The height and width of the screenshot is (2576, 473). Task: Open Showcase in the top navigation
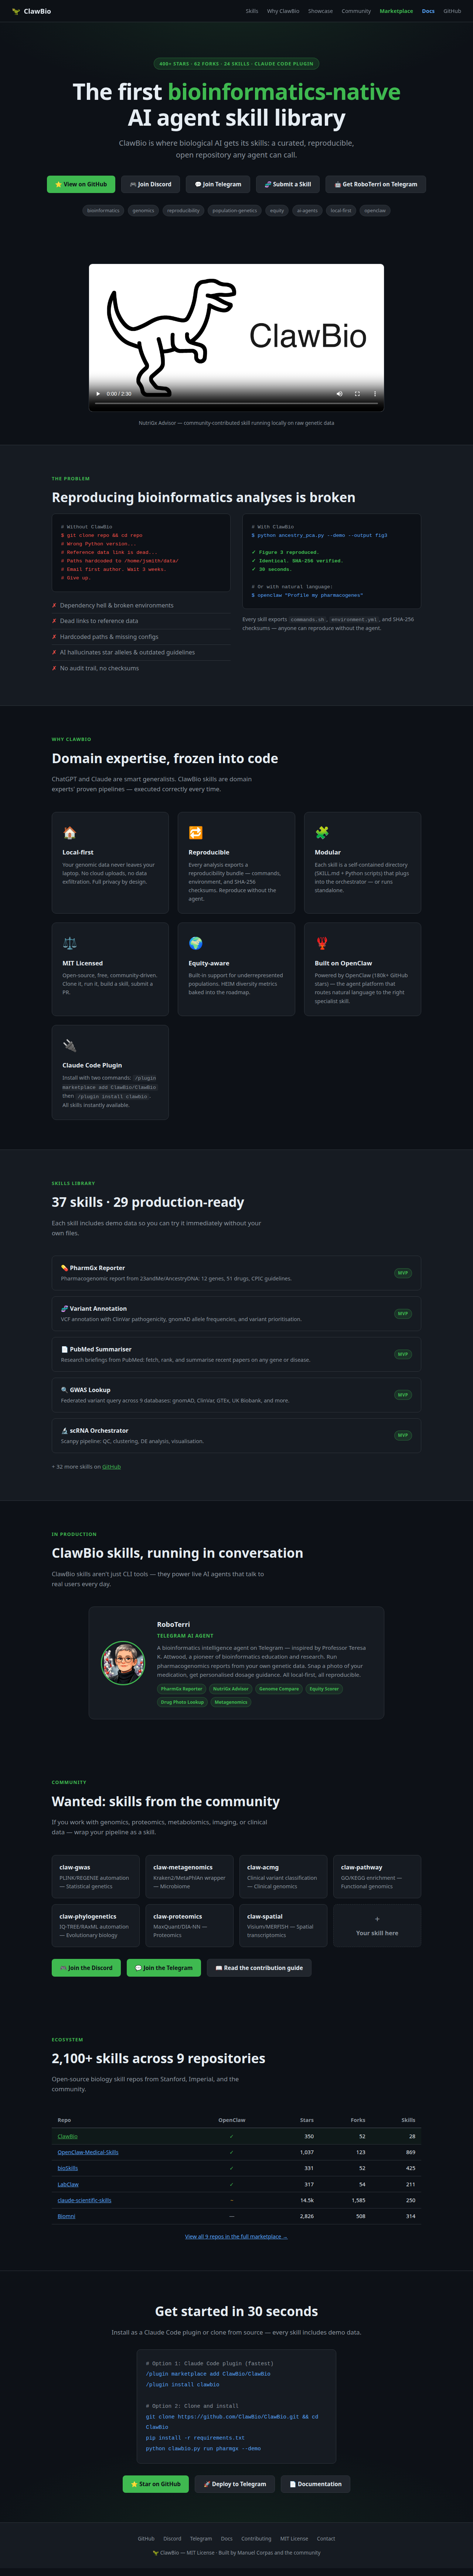tap(320, 11)
